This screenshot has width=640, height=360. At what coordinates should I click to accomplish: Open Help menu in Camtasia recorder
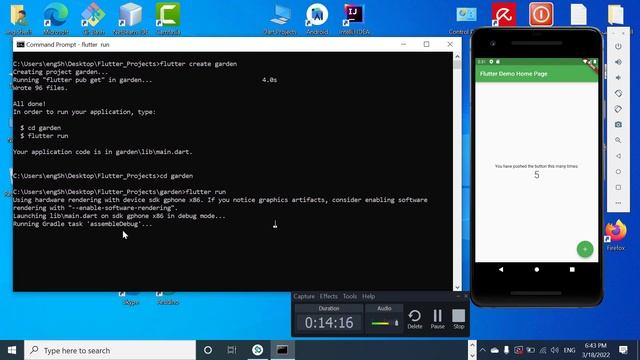pyautogui.click(x=368, y=296)
